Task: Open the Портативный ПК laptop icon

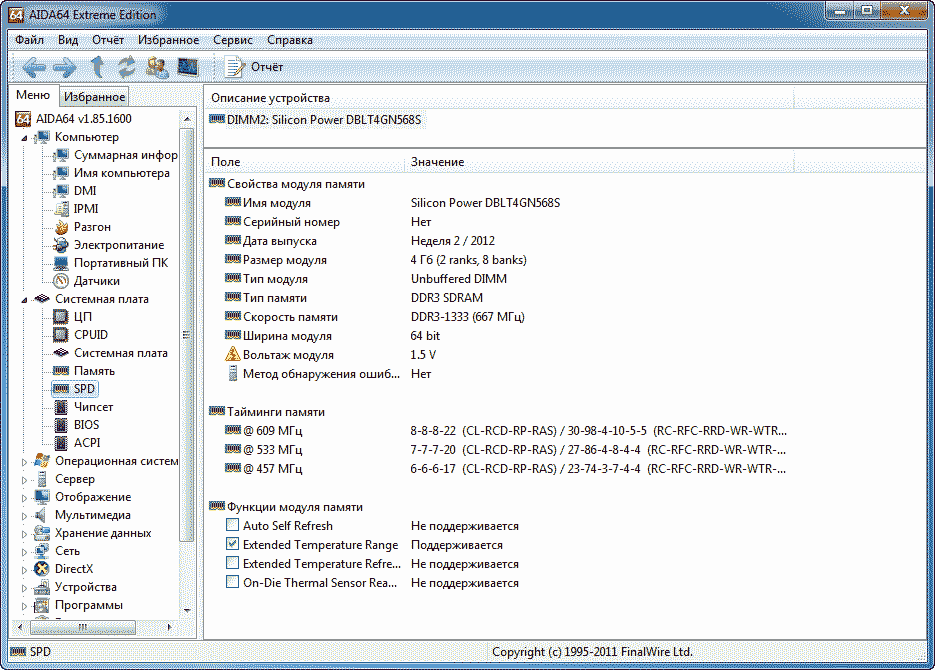Action: point(61,263)
